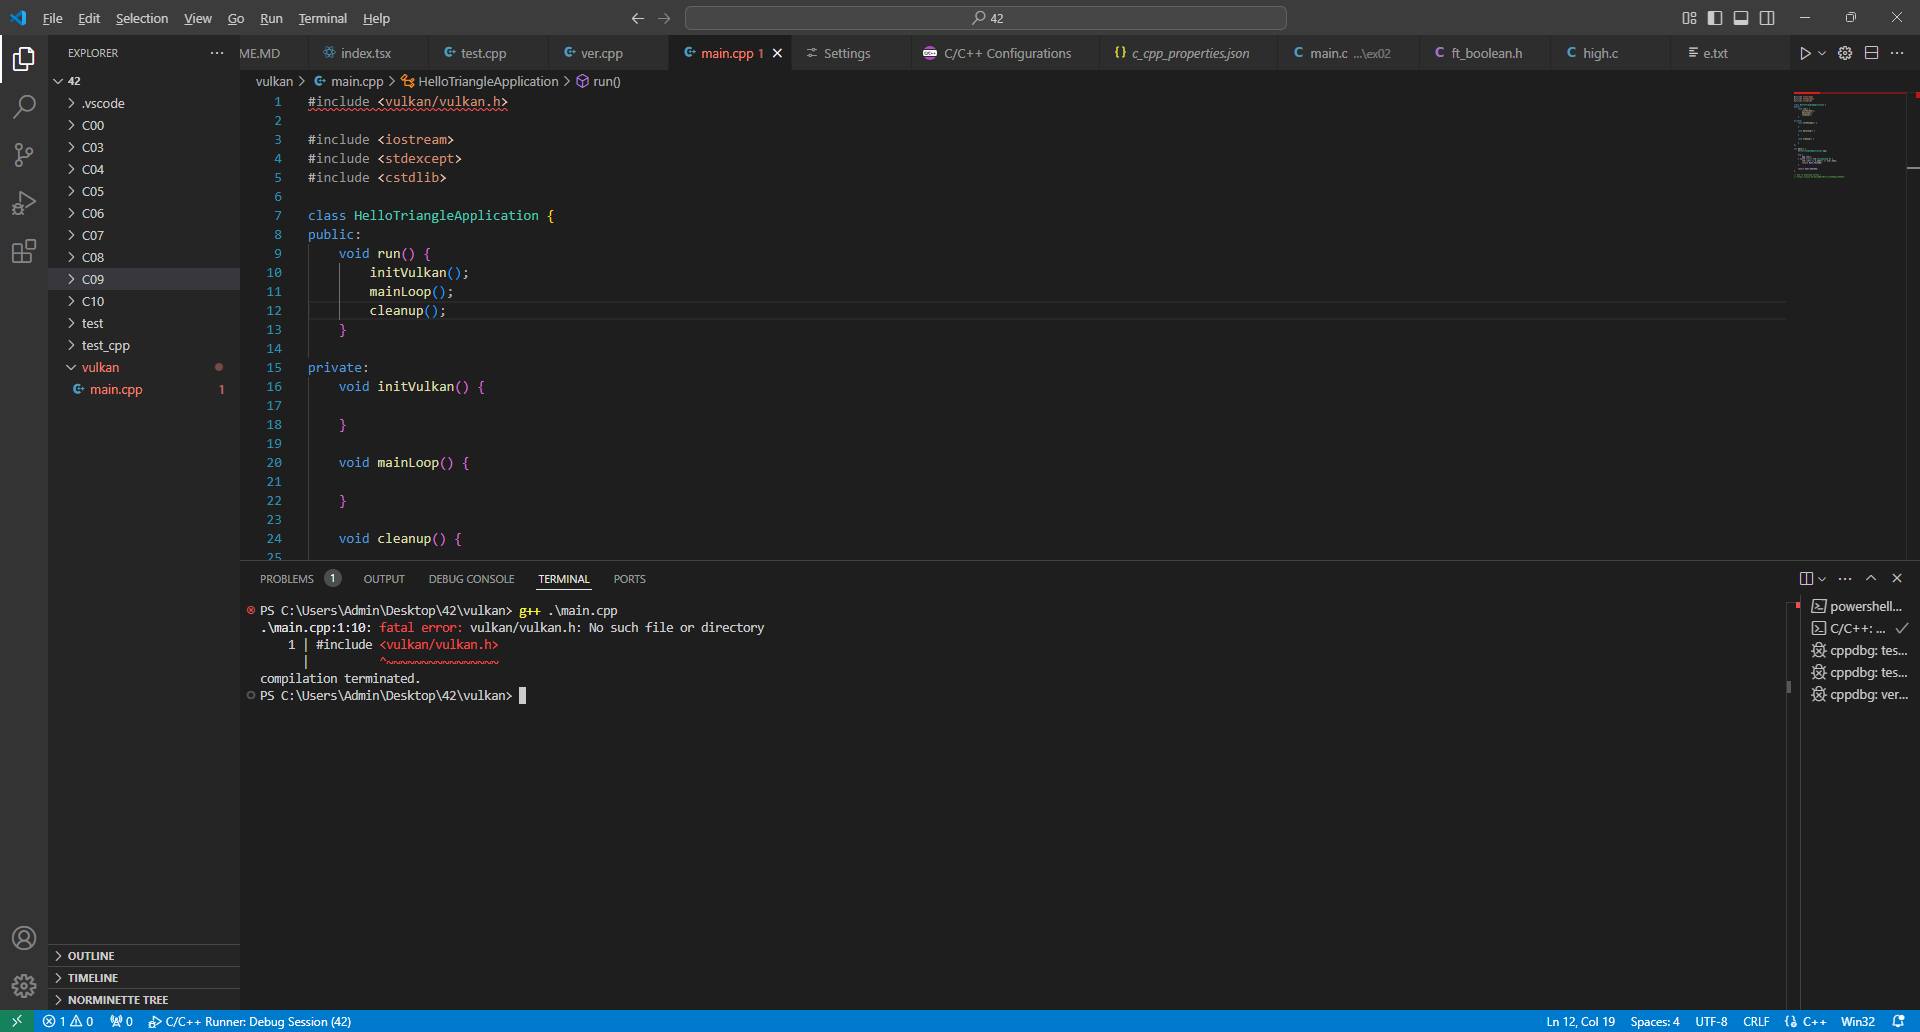
Task: Toggle the bottom panel visibility
Action: 1741,18
